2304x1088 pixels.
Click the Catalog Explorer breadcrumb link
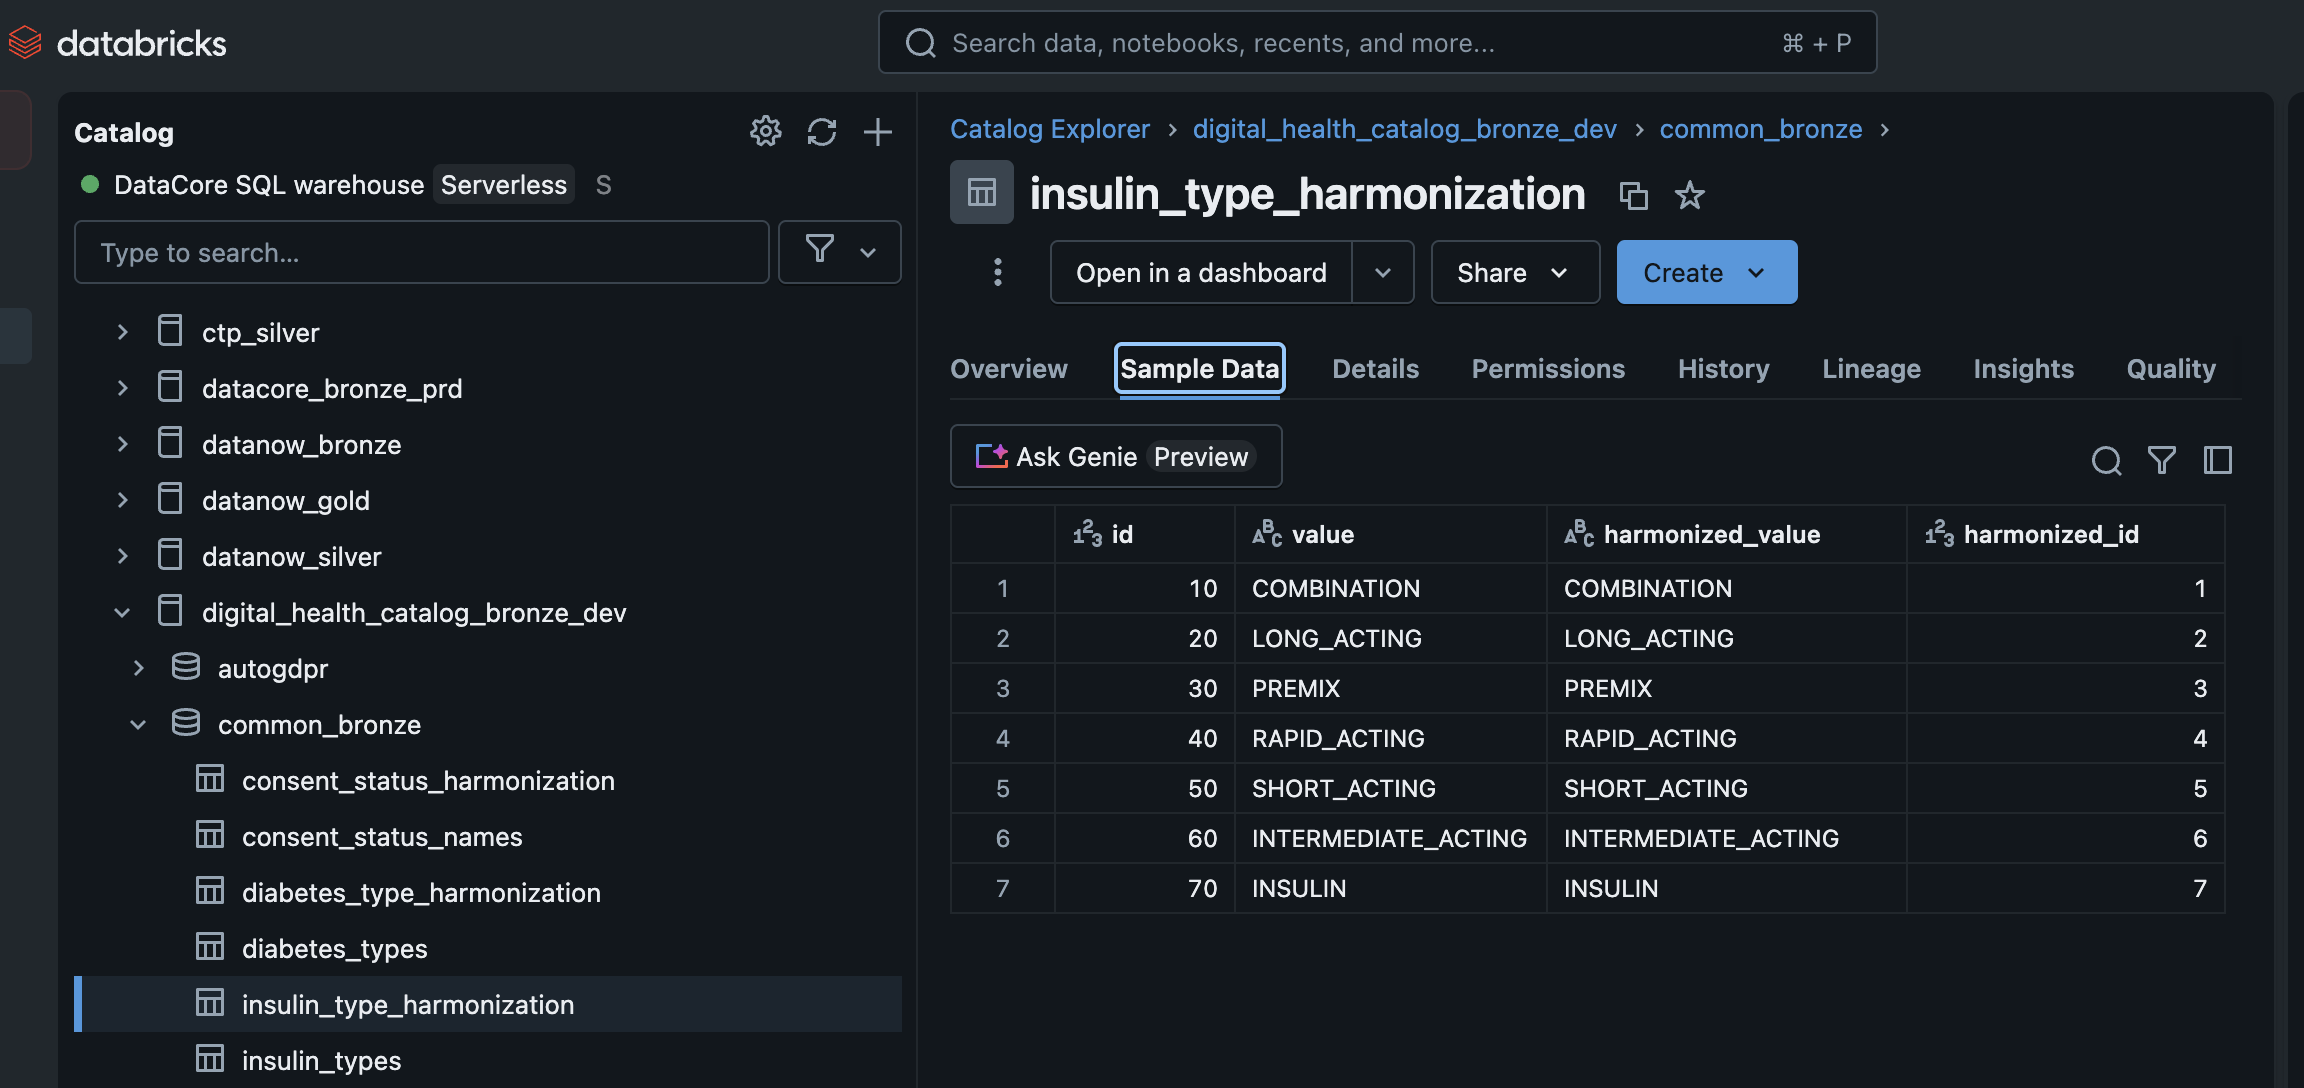click(1049, 129)
